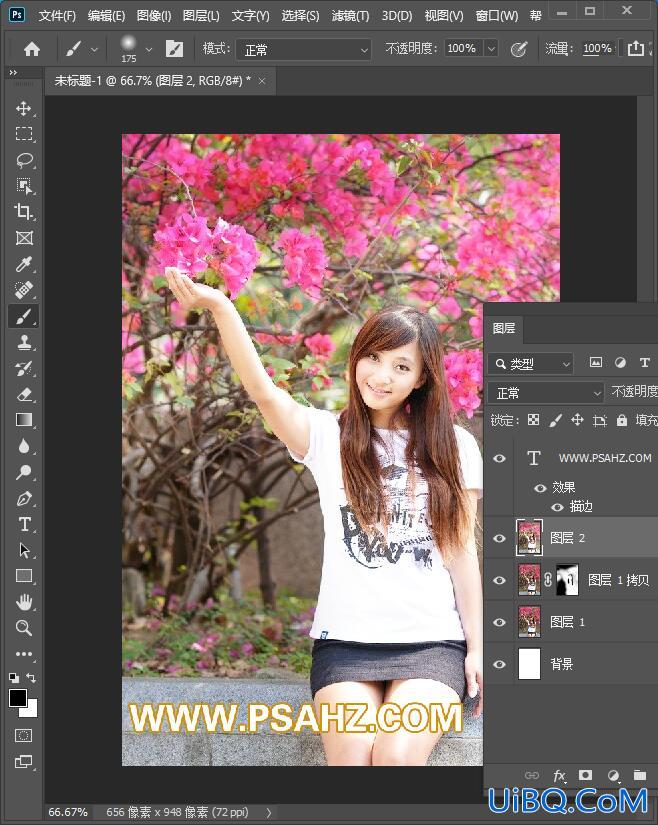Select the Clone Stamp tool
Screen dimensions: 658x825
click(24, 343)
